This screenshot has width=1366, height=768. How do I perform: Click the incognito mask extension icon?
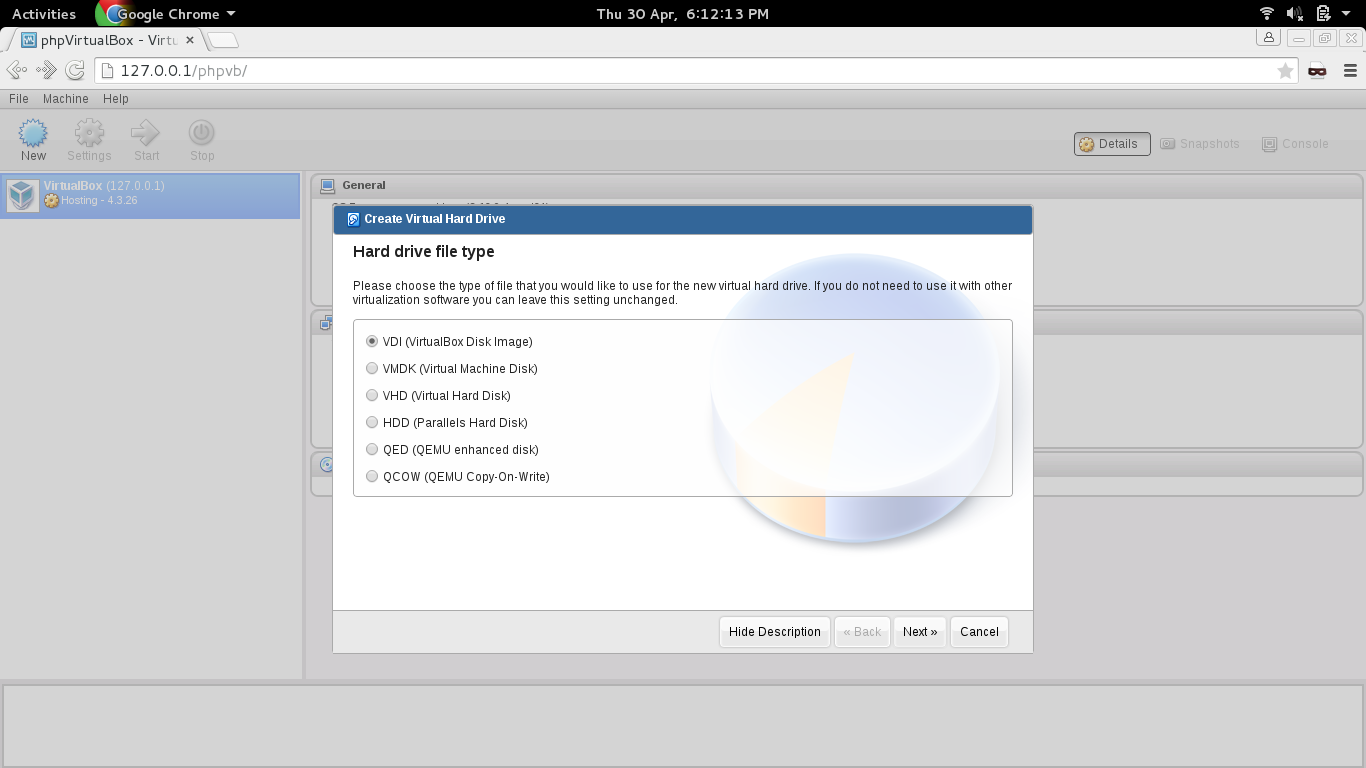coord(1317,71)
